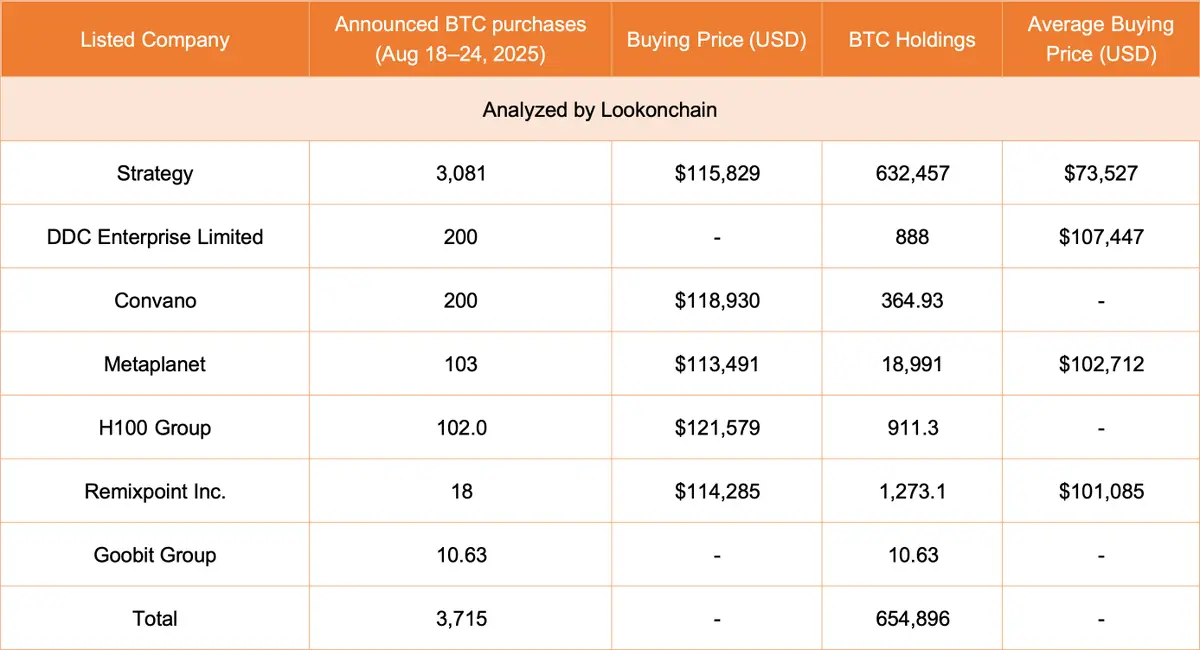Select the Convano company cell
Screen dimensions: 1200x650
(155, 300)
